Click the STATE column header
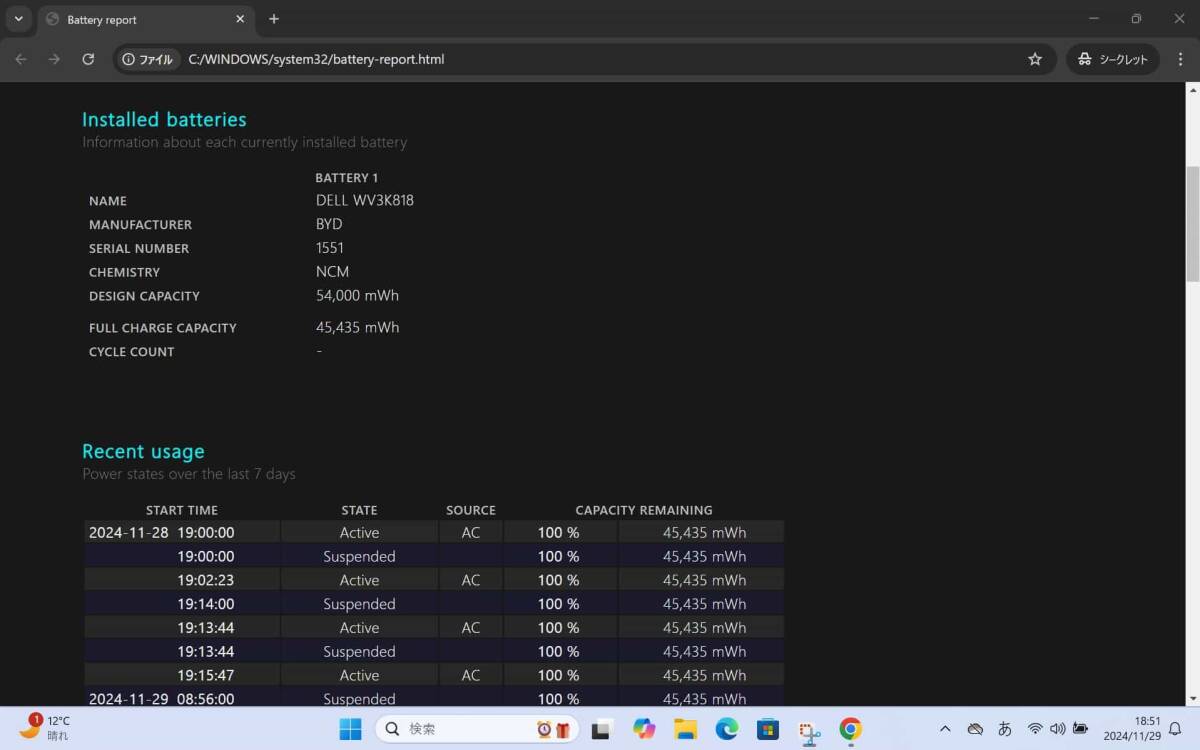The width and height of the screenshot is (1200, 750). click(359, 510)
